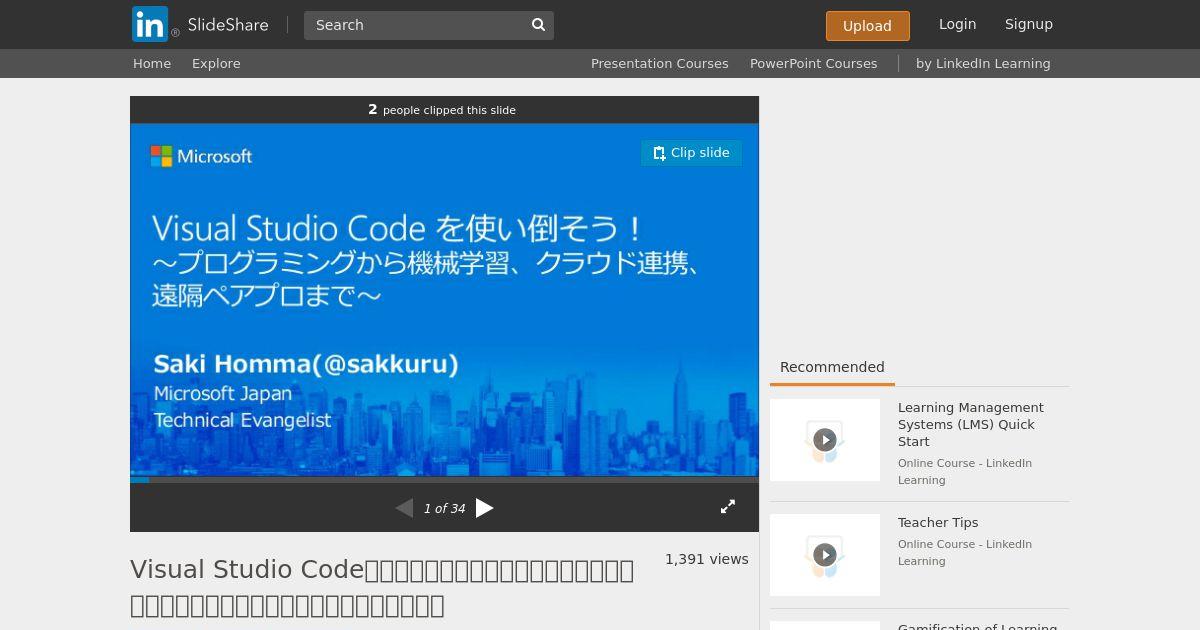Image resolution: width=1200 pixels, height=630 pixels.
Task: Open Presentation Courses link
Action: (659, 63)
